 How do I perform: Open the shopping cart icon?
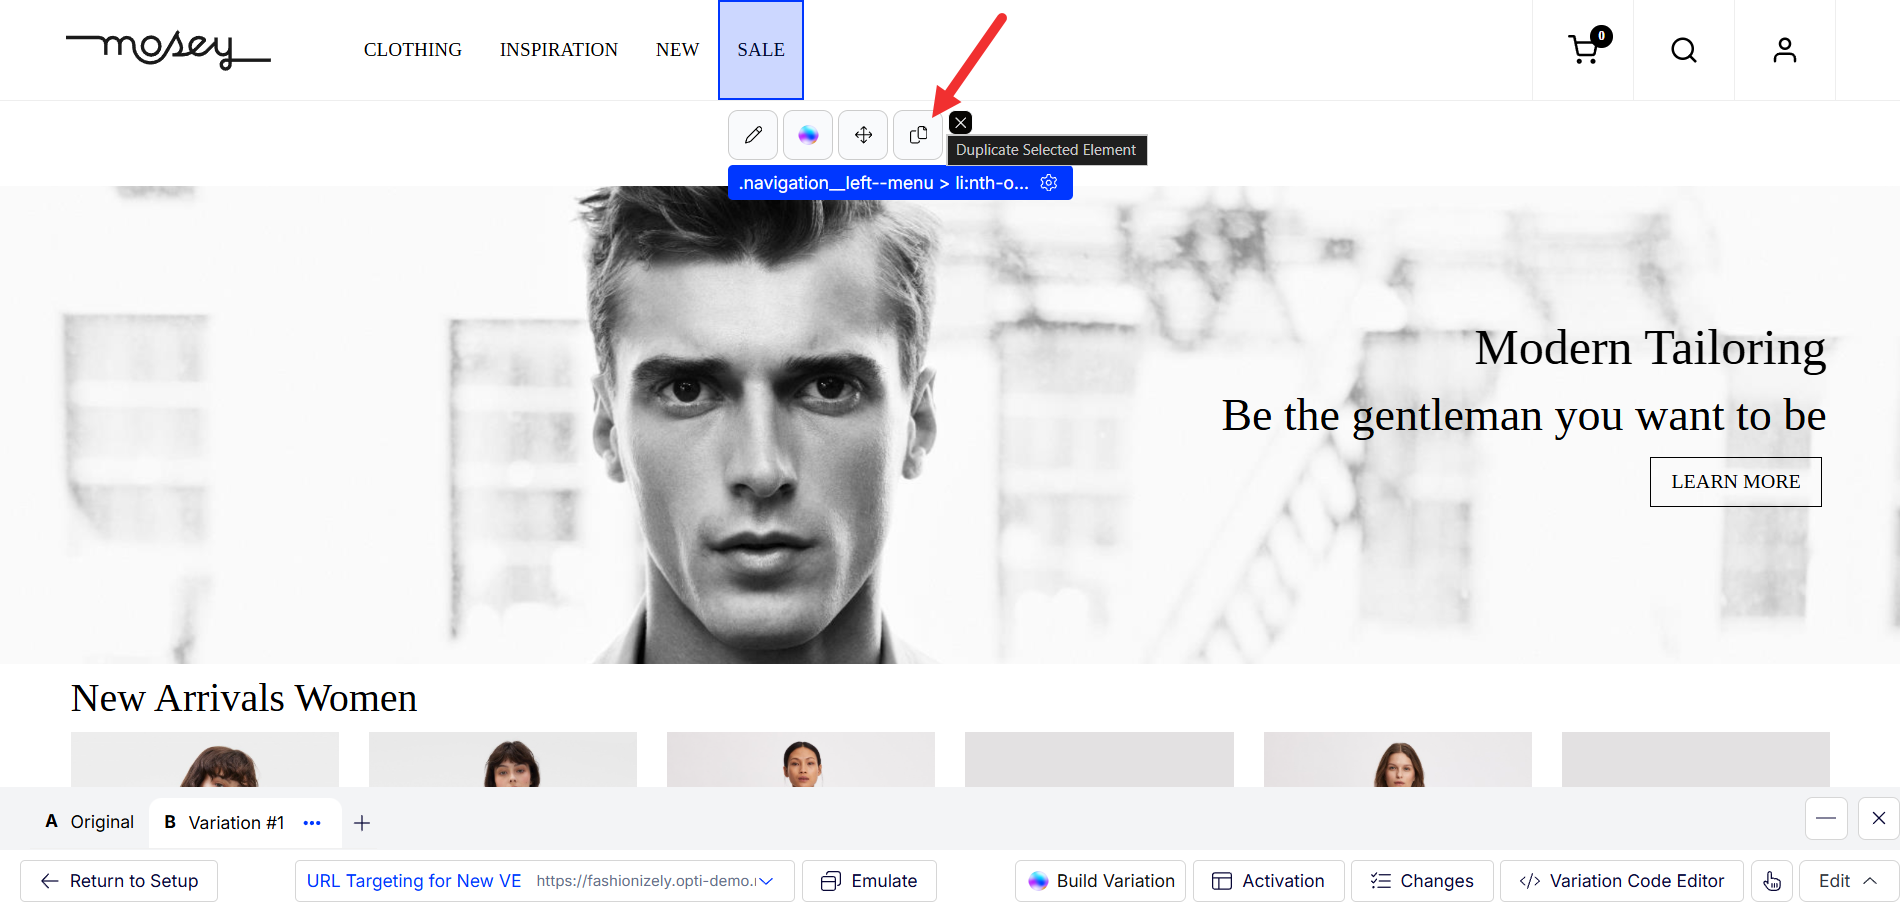pyautogui.click(x=1584, y=50)
